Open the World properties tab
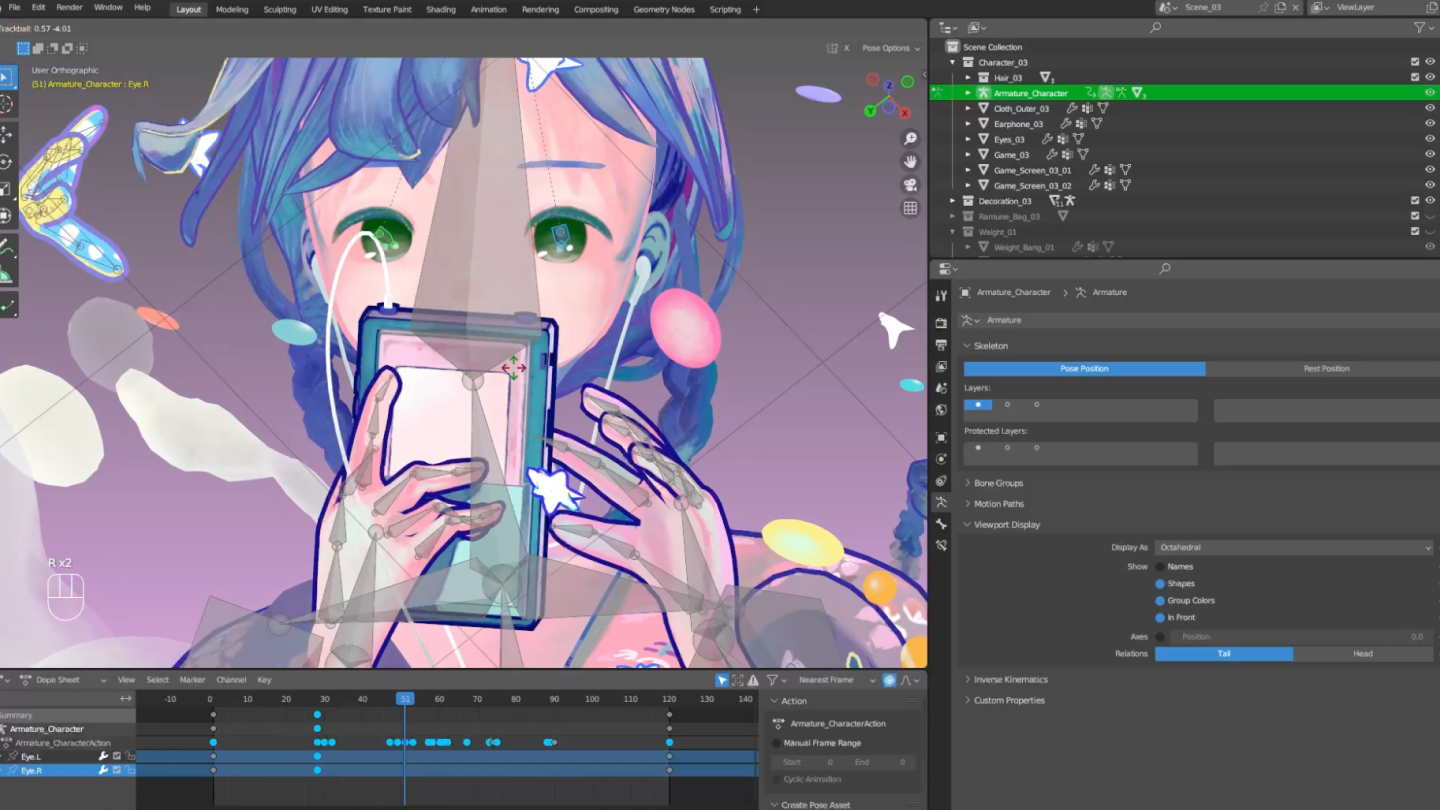Image resolution: width=1440 pixels, height=810 pixels. point(941,410)
